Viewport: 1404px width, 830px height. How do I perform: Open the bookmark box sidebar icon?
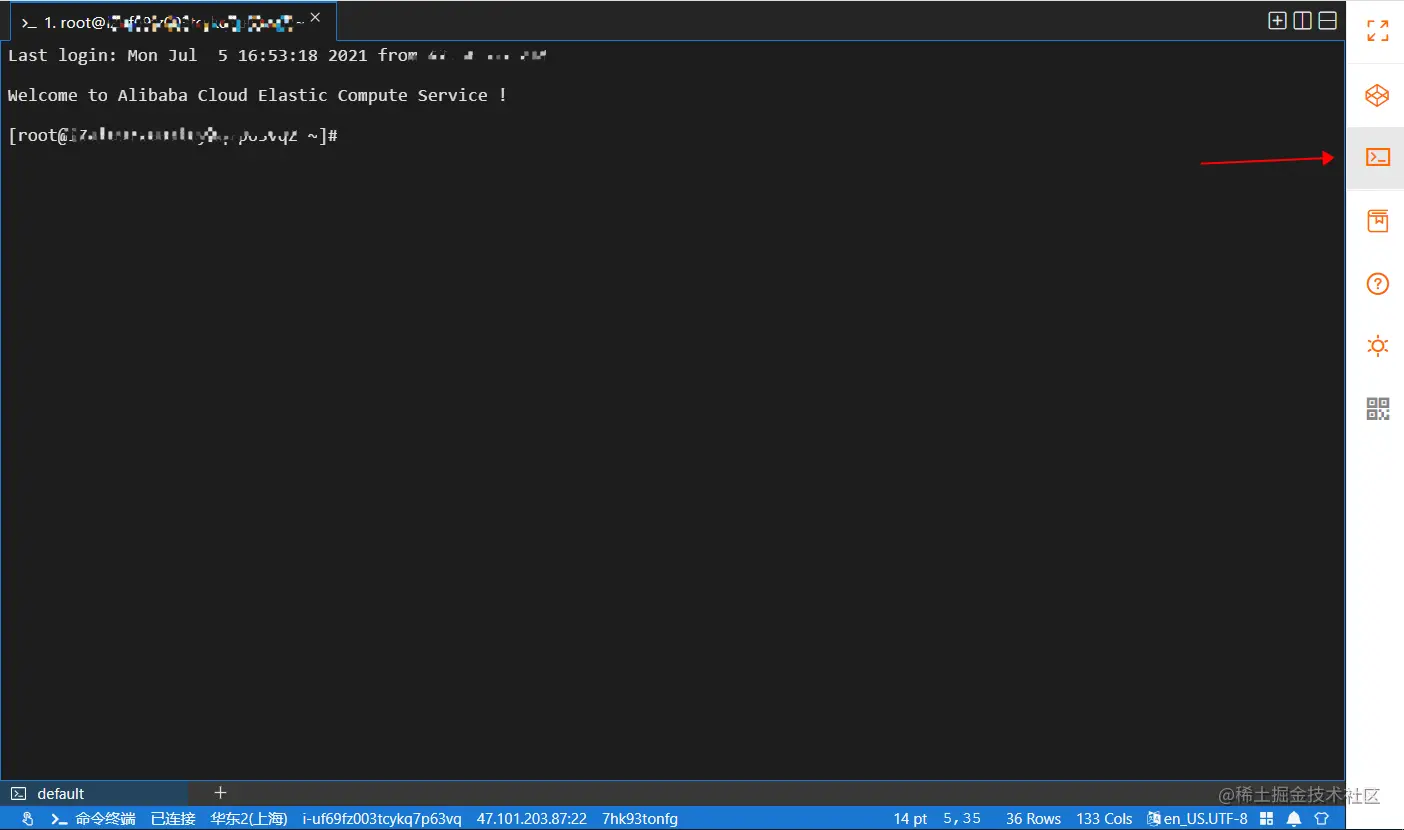[1378, 221]
